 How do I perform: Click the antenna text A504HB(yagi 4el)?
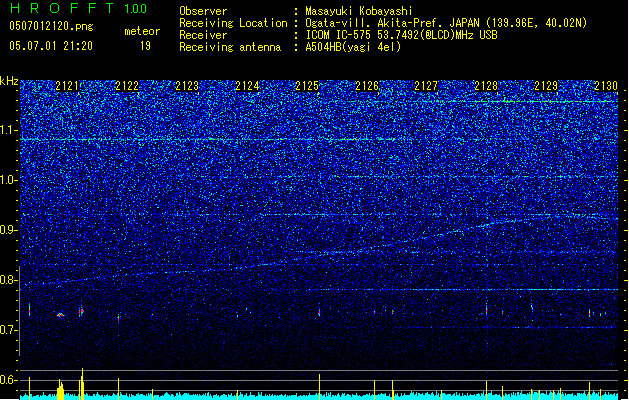click(353, 47)
